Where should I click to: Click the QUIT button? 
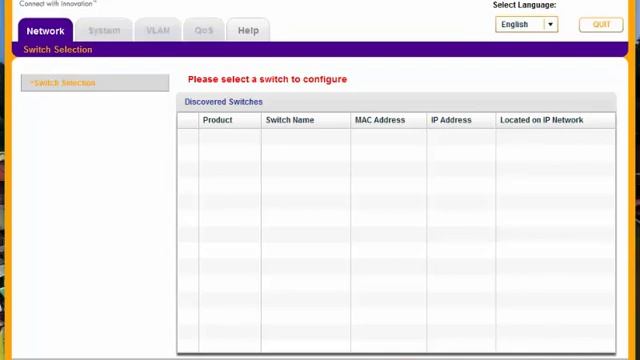click(x=601, y=24)
